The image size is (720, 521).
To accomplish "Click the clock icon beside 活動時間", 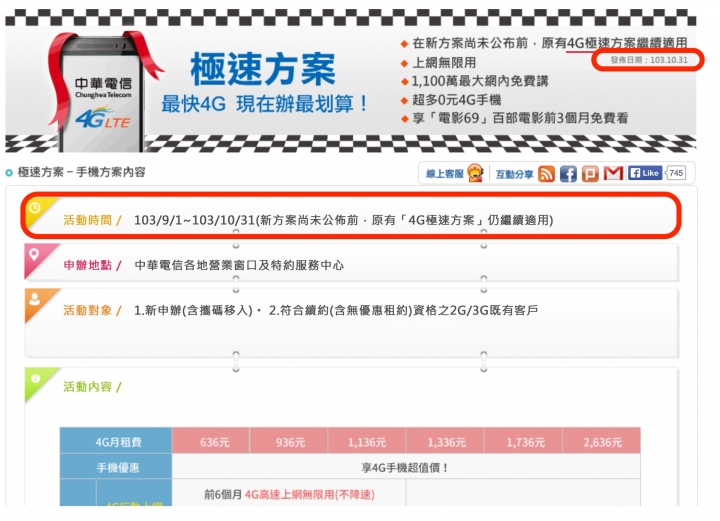I will click(x=34, y=208).
